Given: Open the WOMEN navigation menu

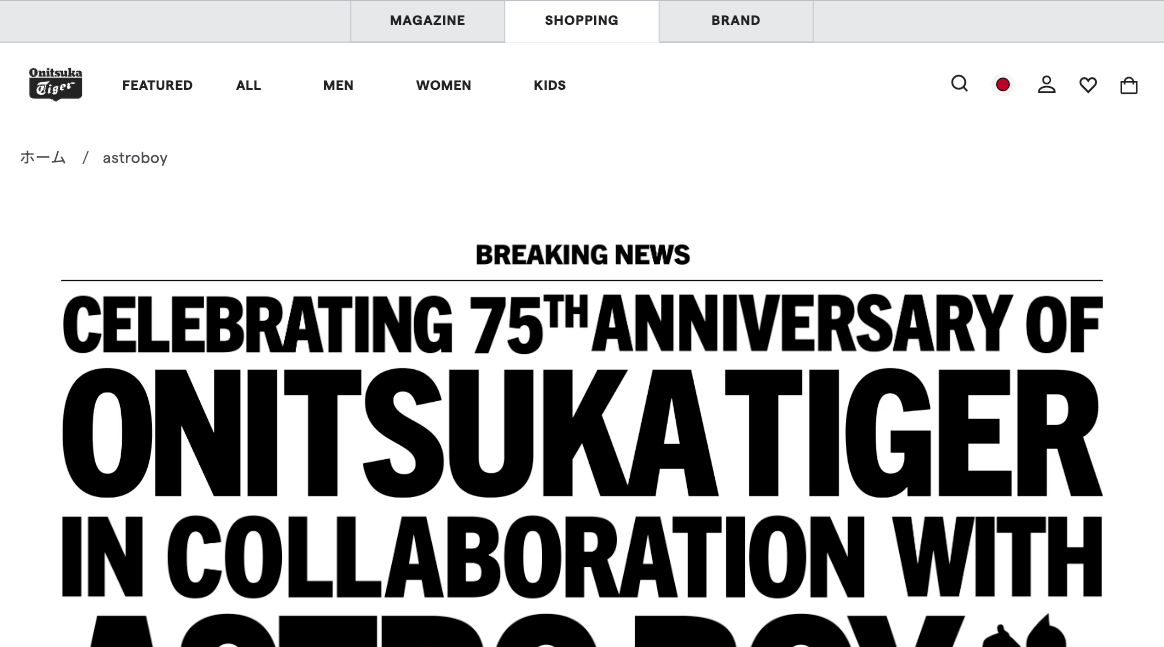Looking at the screenshot, I should (x=444, y=85).
